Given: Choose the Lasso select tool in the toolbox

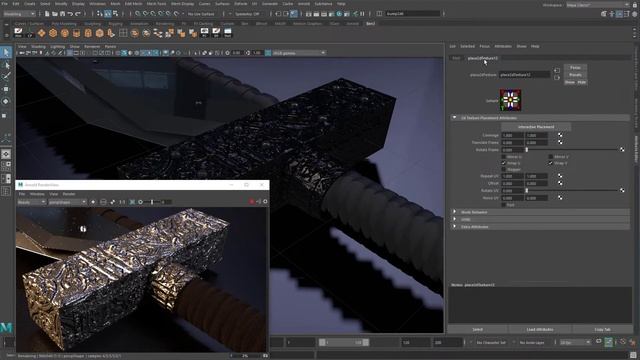Looking at the screenshot, I should point(6,64).
